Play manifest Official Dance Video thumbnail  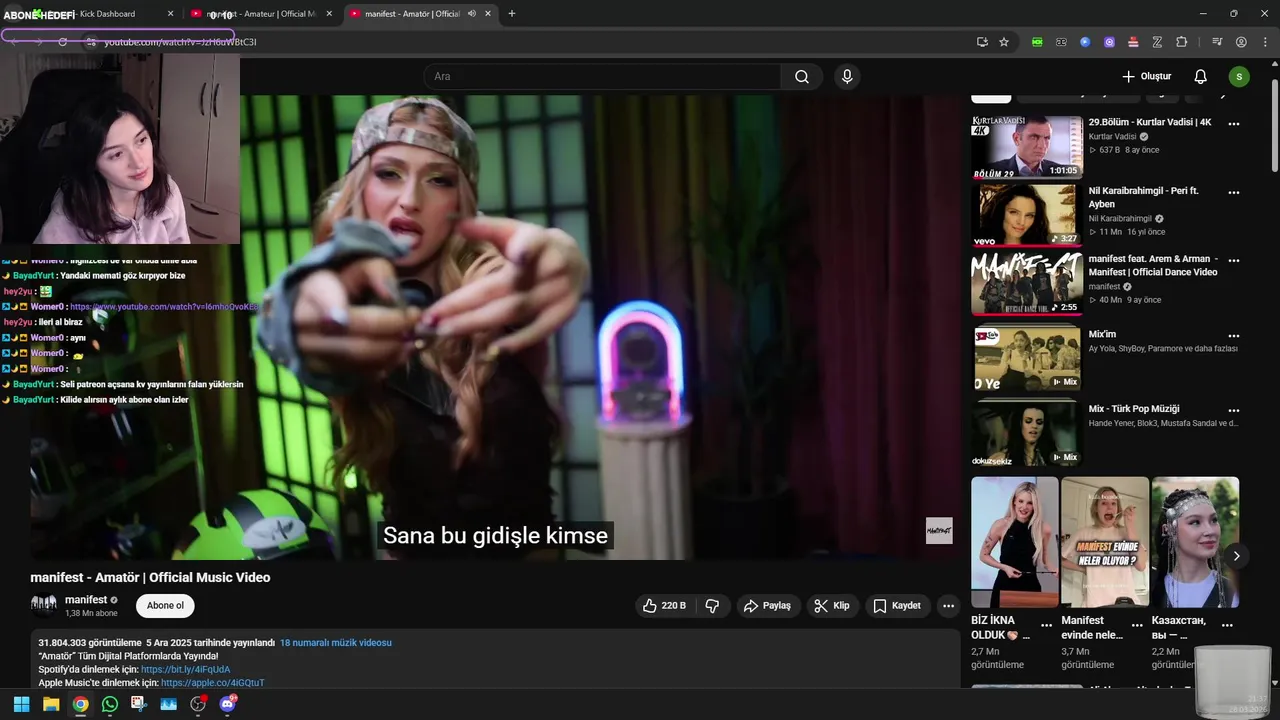point(1027,283)
